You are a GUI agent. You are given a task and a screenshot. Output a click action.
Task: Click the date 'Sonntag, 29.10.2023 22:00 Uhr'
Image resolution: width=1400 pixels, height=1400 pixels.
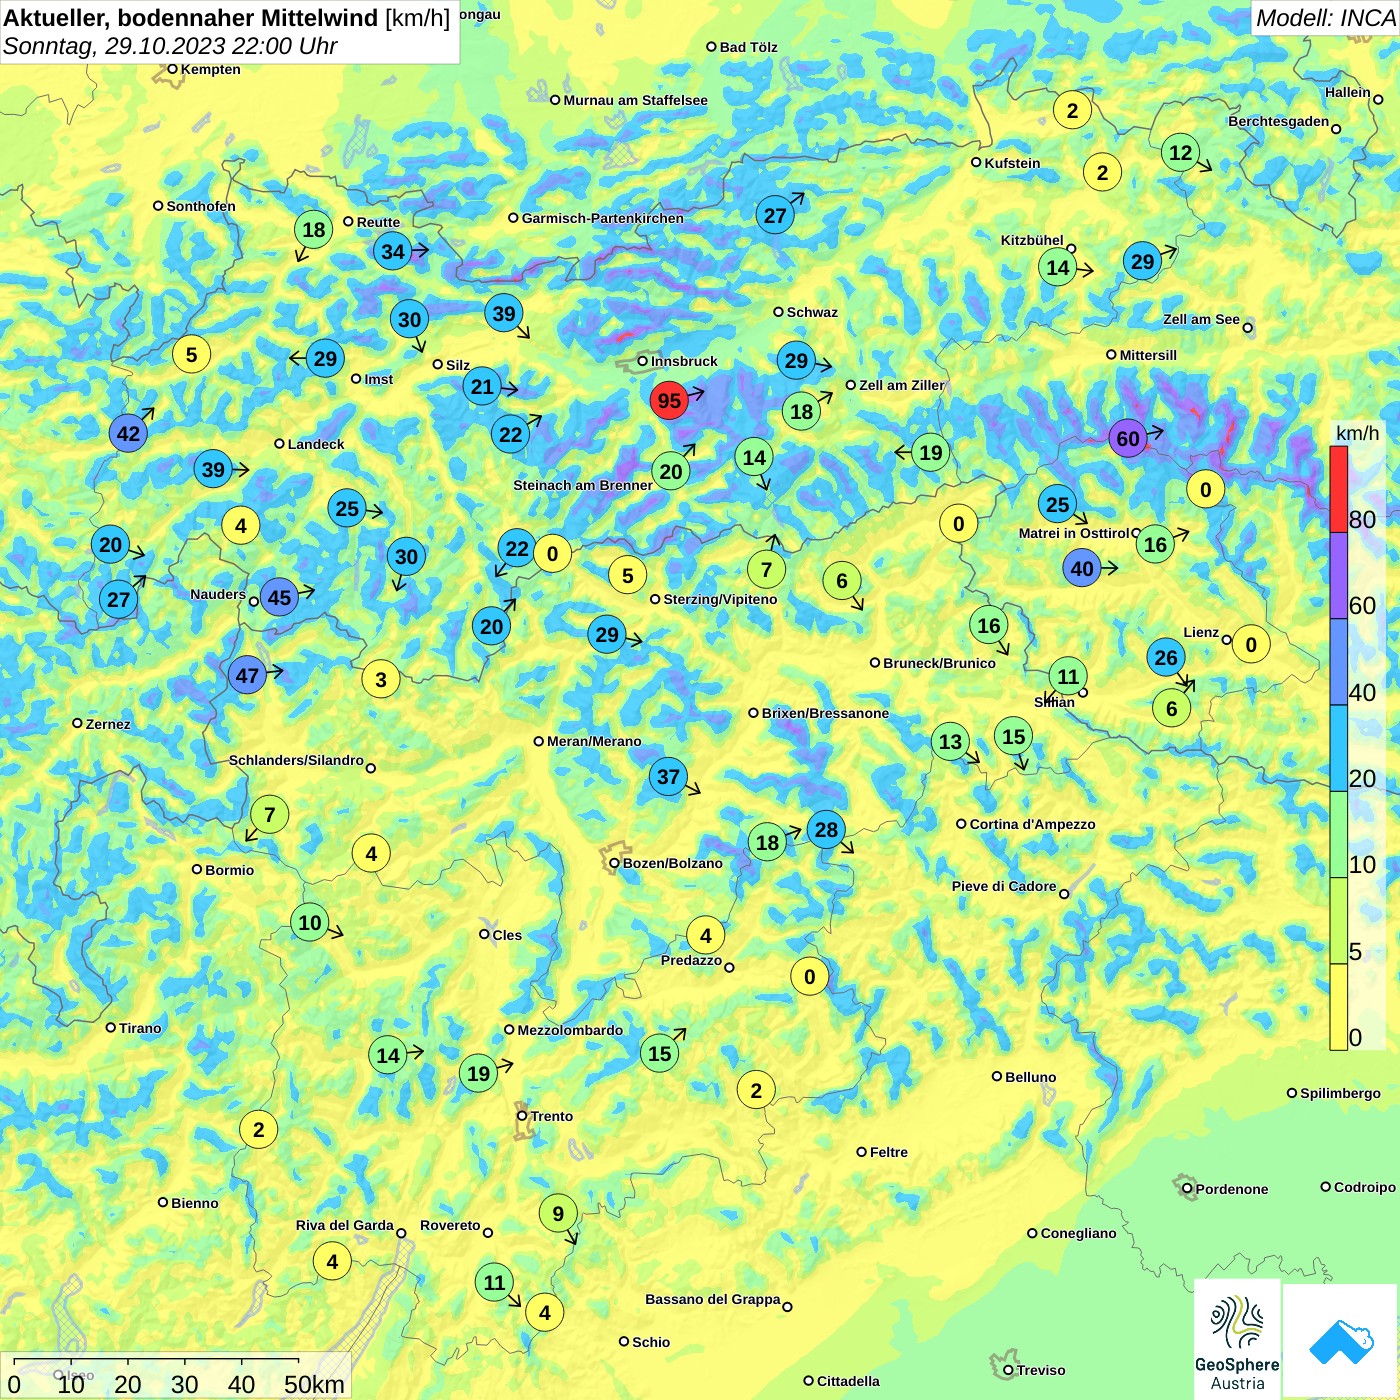click(170, 46)
